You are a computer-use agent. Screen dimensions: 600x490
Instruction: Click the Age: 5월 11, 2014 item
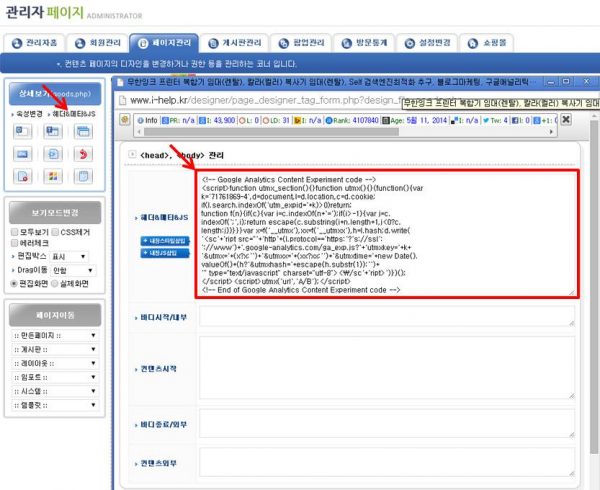(415, 120)
